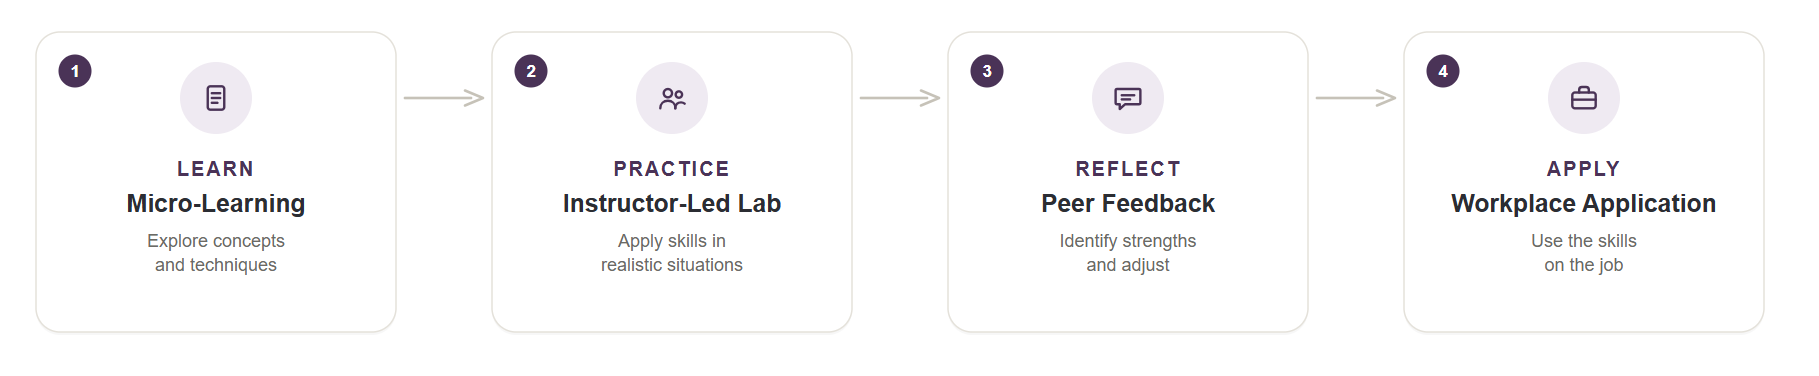Click the document icon above LEARN
1819x376 pixels.
tap(216, 98)
